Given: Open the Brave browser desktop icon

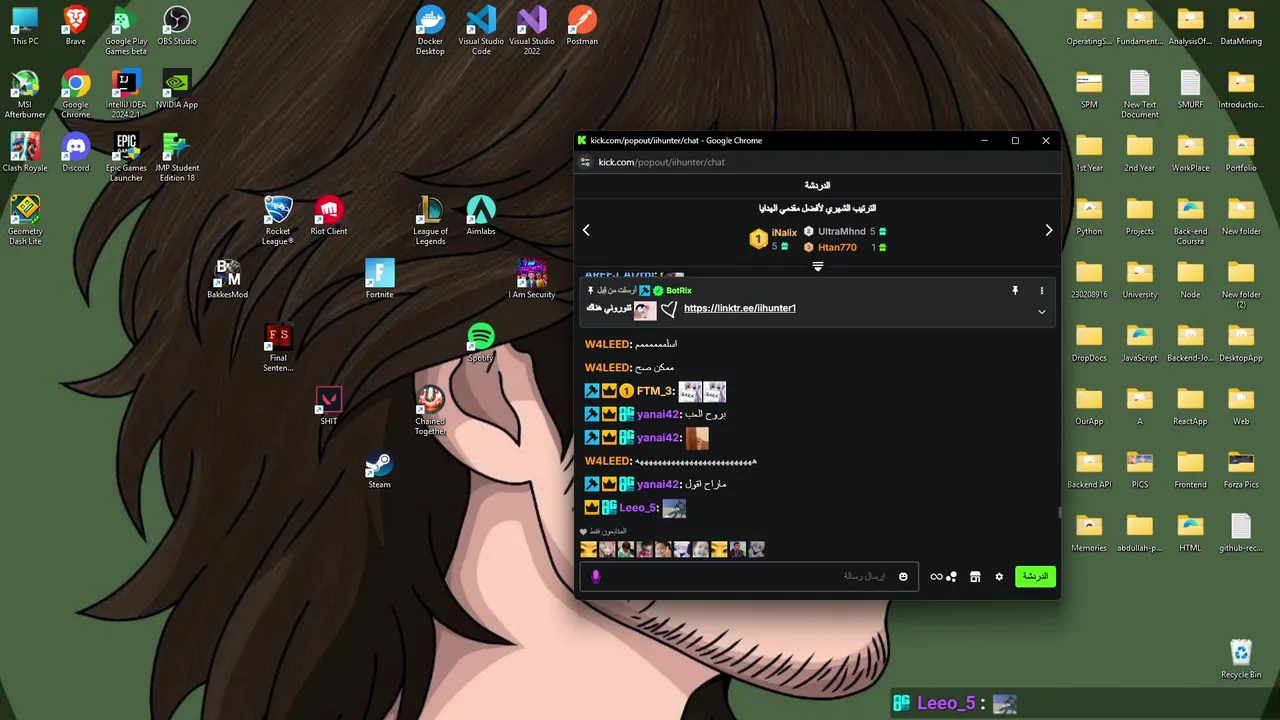Looking at the screenshot, I should pyautogui.click(x=75, y=26).
